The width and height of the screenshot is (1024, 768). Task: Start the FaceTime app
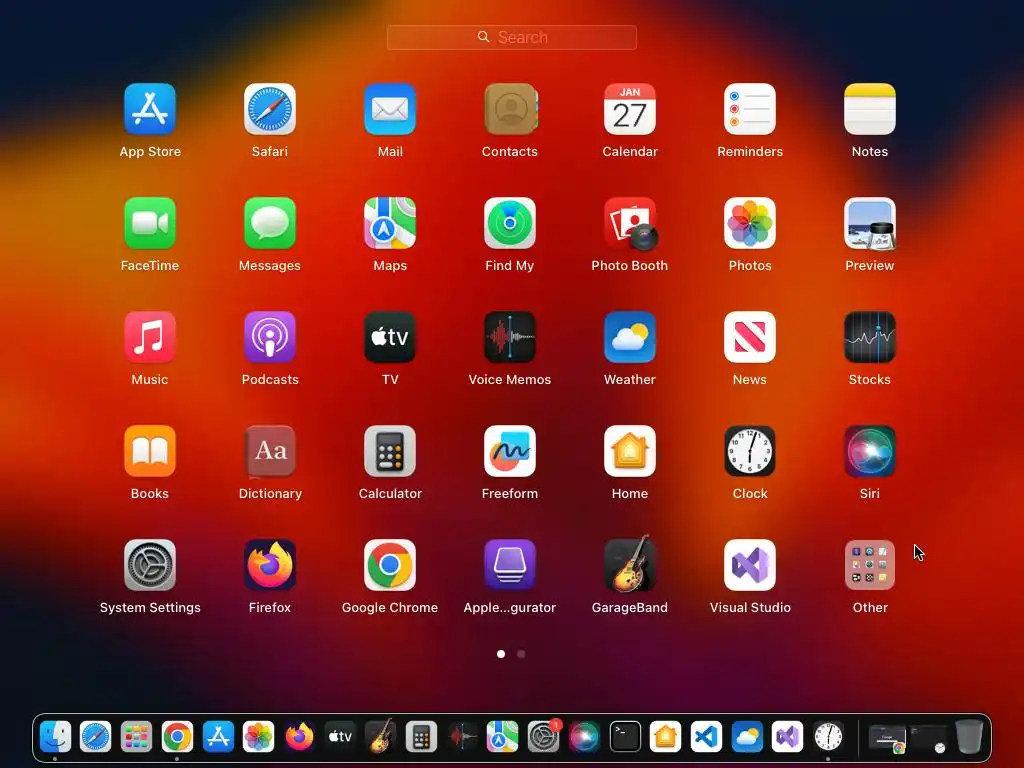coord(150,223)
